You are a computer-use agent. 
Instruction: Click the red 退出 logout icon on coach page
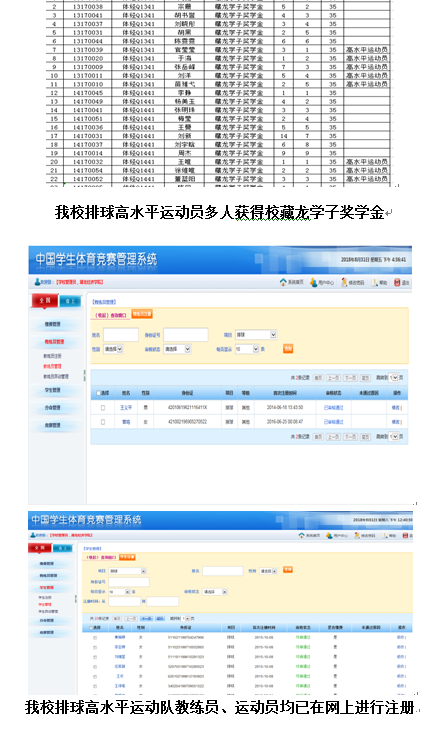(397, 282)
